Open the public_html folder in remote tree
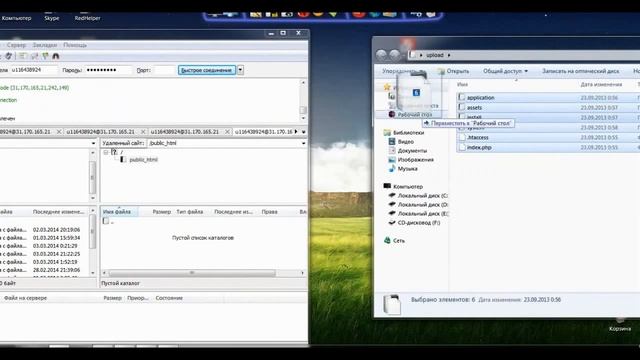640x360 pixels. (x=143, y=160)
